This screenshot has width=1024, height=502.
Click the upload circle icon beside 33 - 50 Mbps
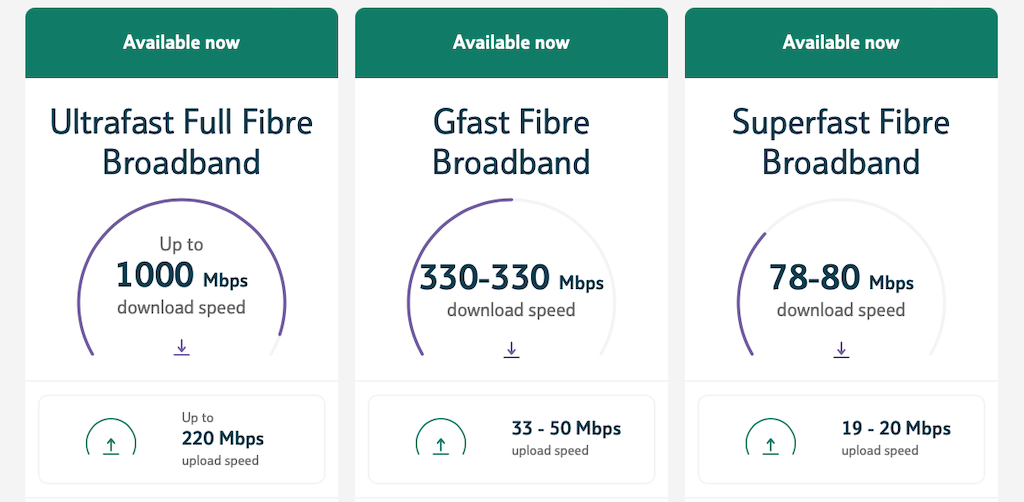click(x=441, y=438)
